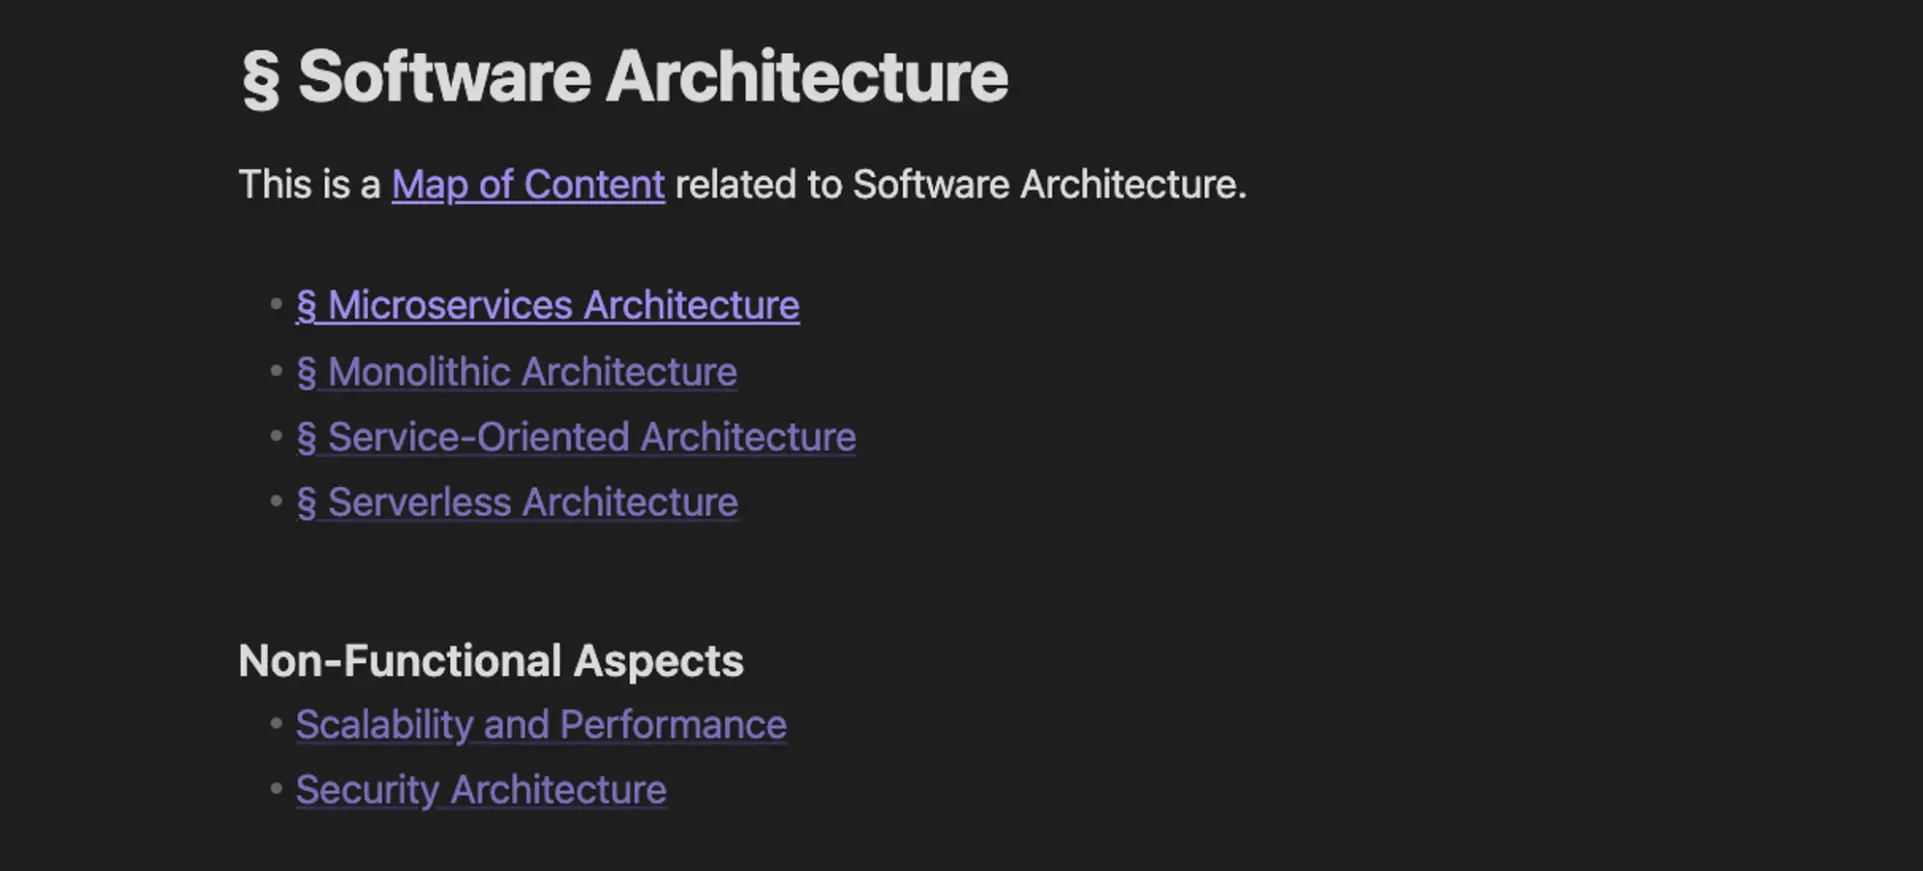Open the Map of Content link
Screen dimensions: 1923x871
[528, 185]
